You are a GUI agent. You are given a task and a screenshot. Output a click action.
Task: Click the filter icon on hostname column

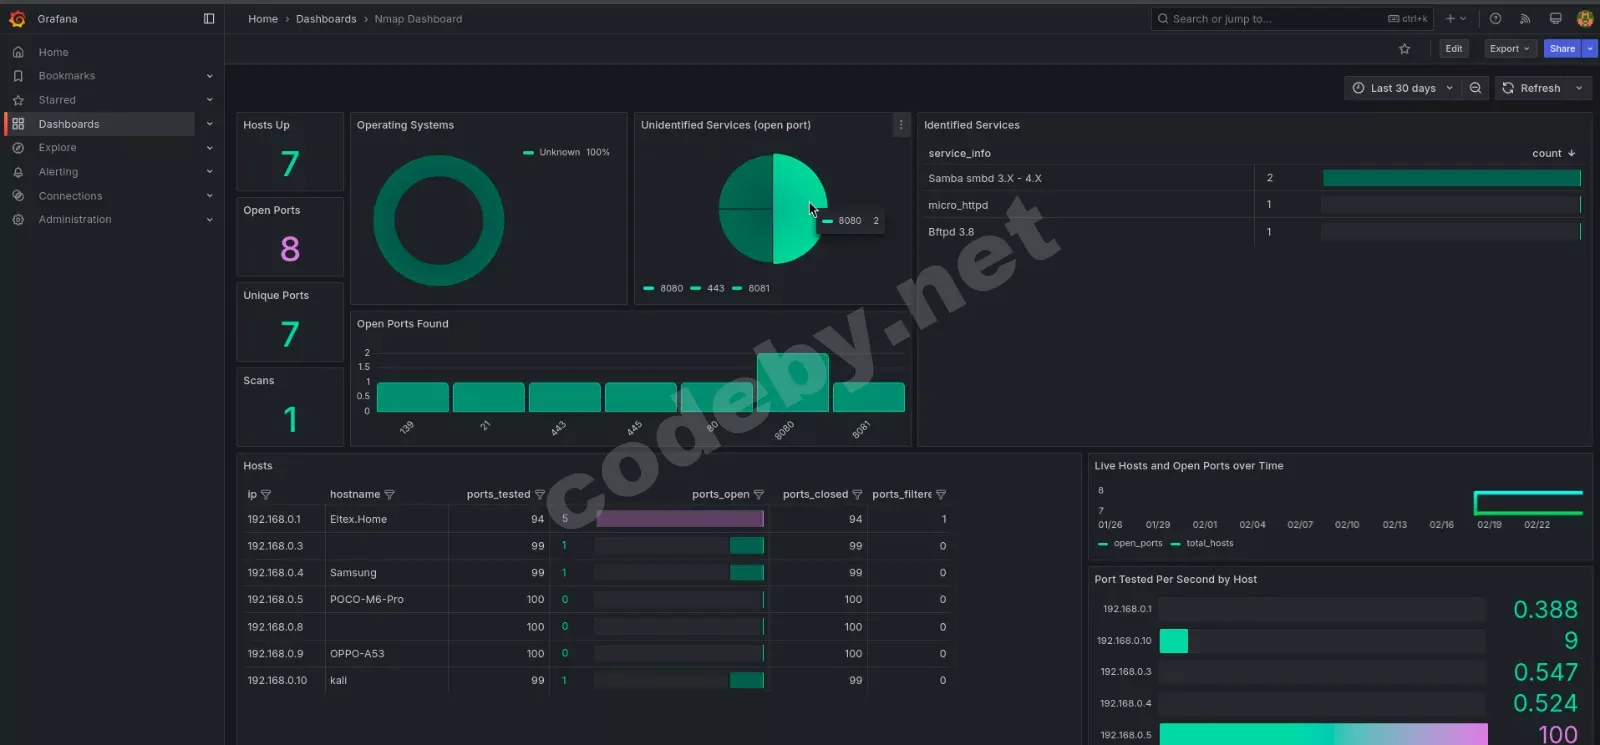click(x=390, y=495)
